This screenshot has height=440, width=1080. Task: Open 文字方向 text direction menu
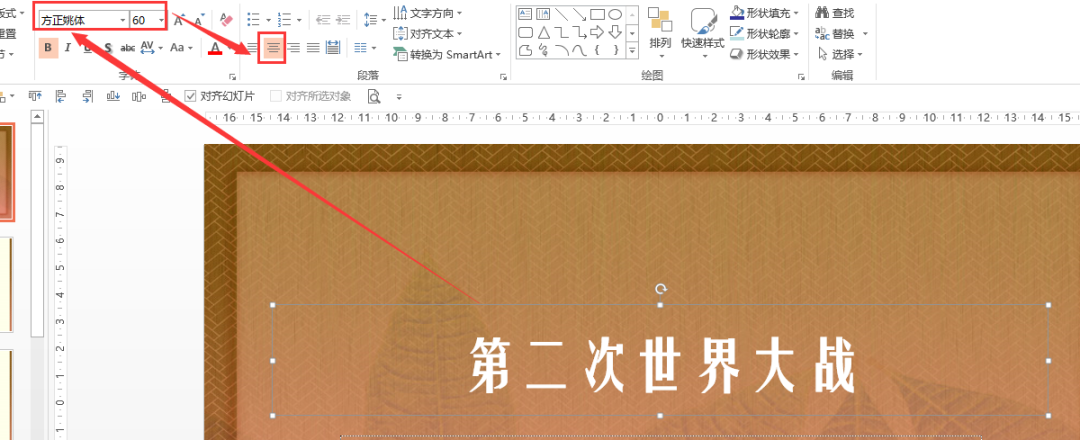point(428,13)
